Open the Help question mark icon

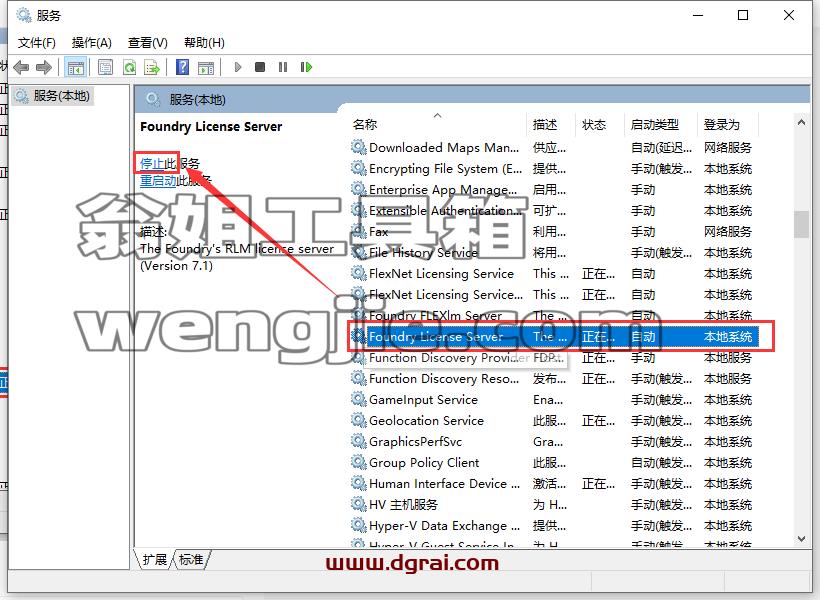(183, 67)
